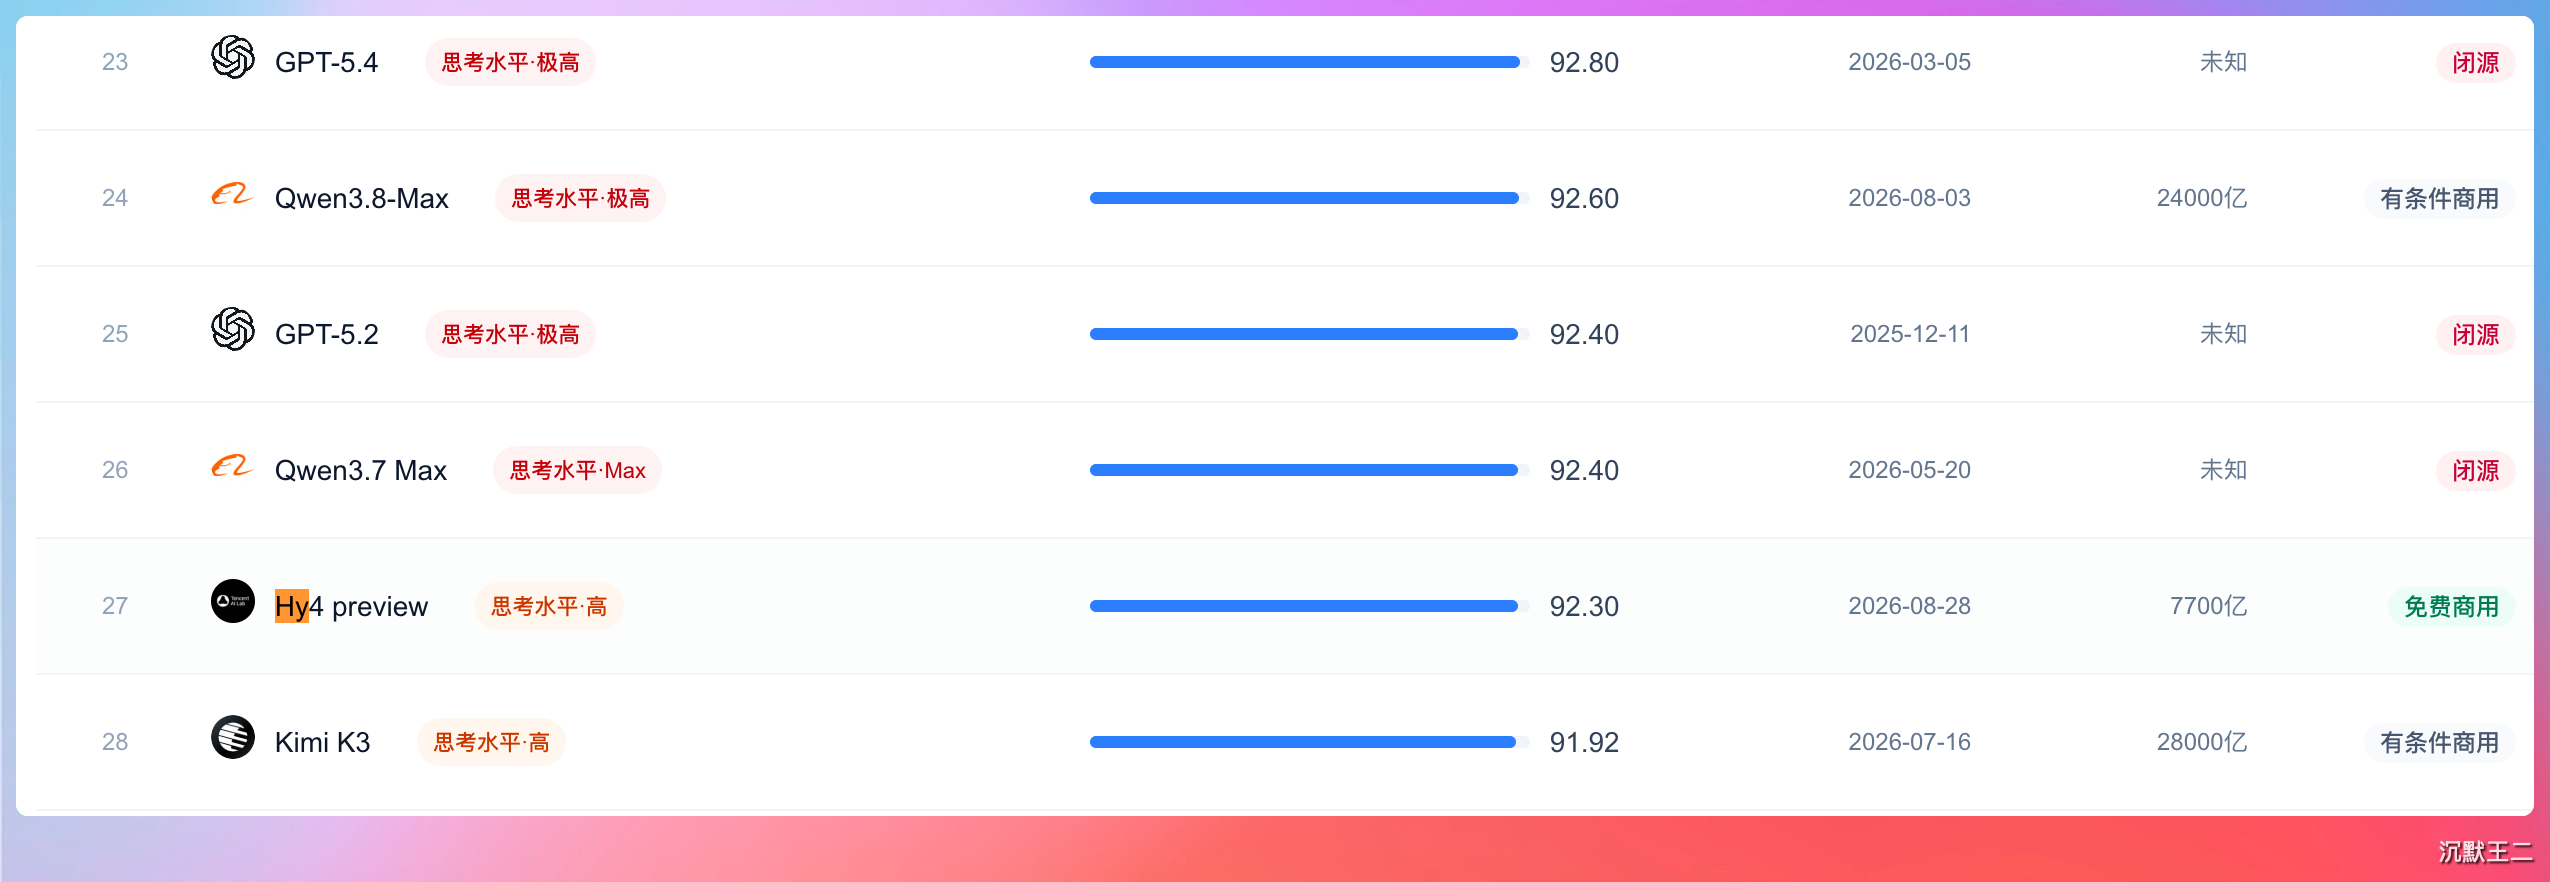Click the 2026-07-16 release date of Kimi K3
Viewport: 2550px width, 882px height.
(x=1909, y=742)
